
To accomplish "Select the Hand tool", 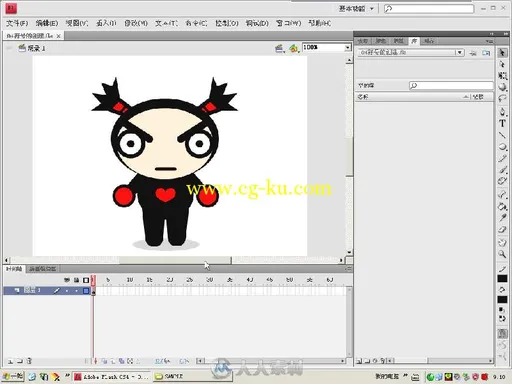I will [502, 243].
